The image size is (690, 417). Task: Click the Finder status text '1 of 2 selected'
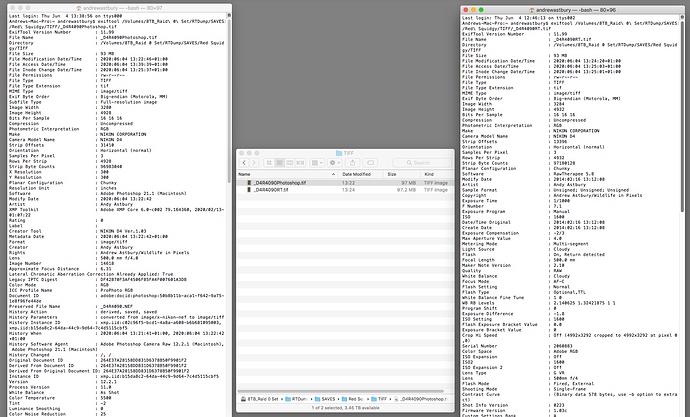point(345,408)
